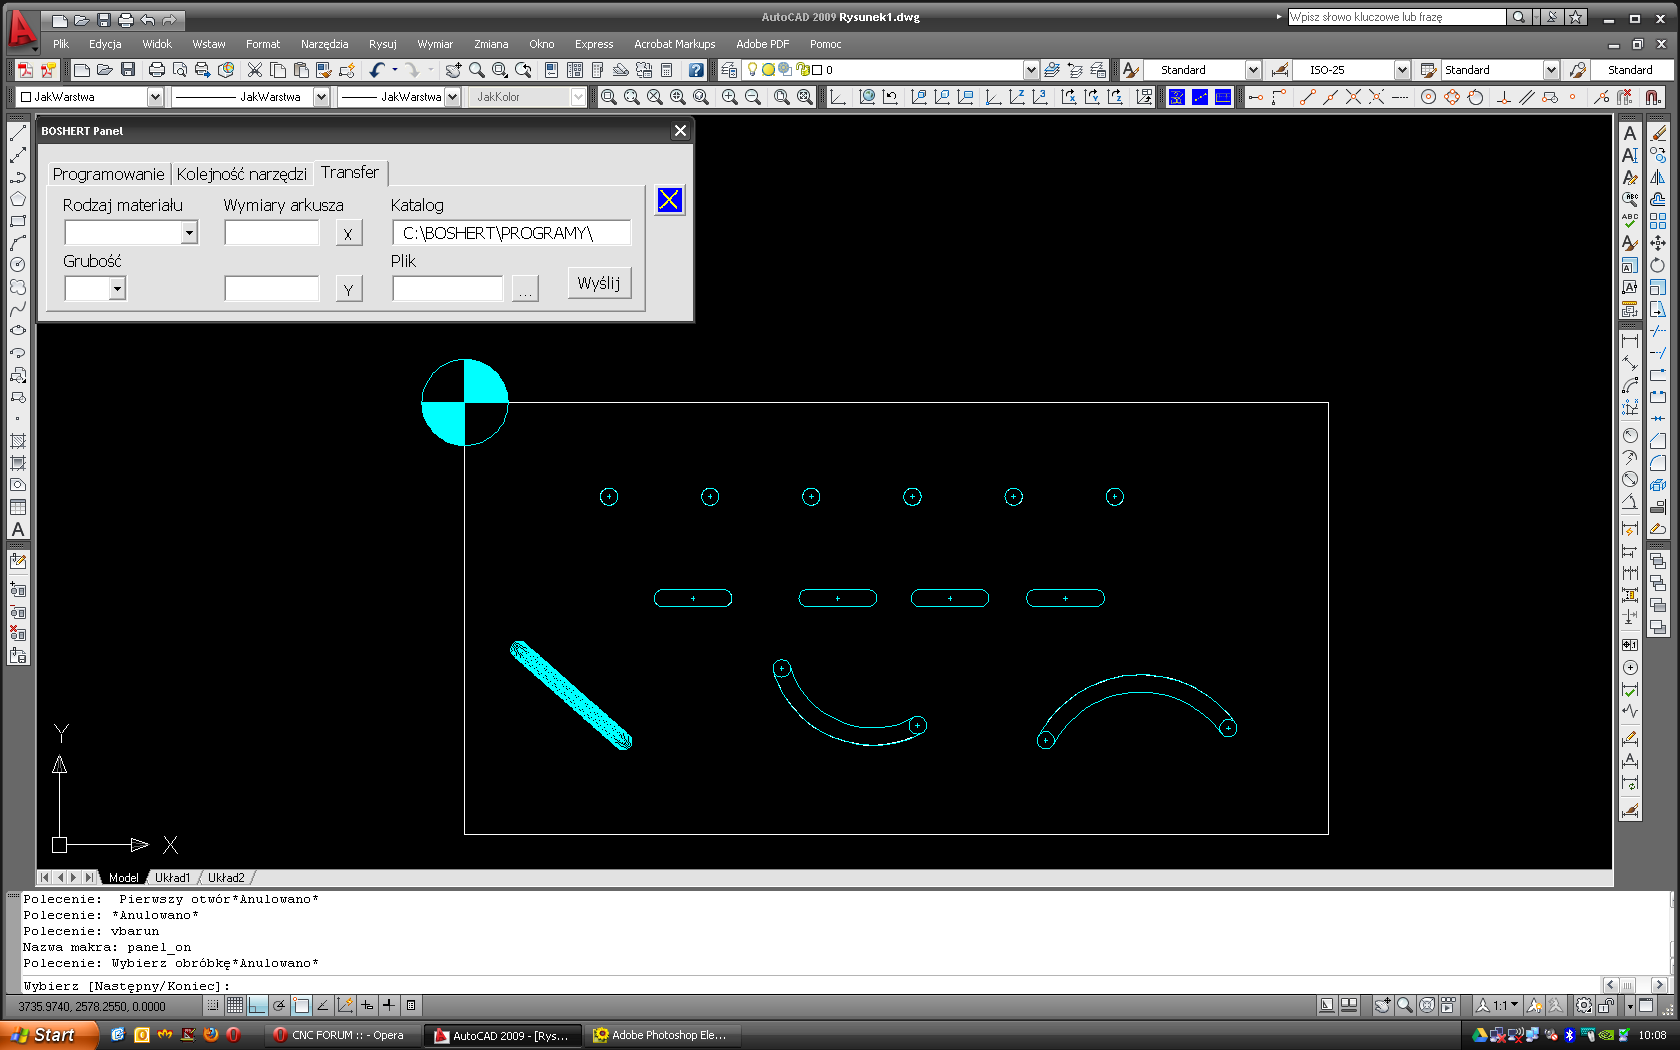
Task: Open the Narzędzia menu
Action: click(324, 44)
